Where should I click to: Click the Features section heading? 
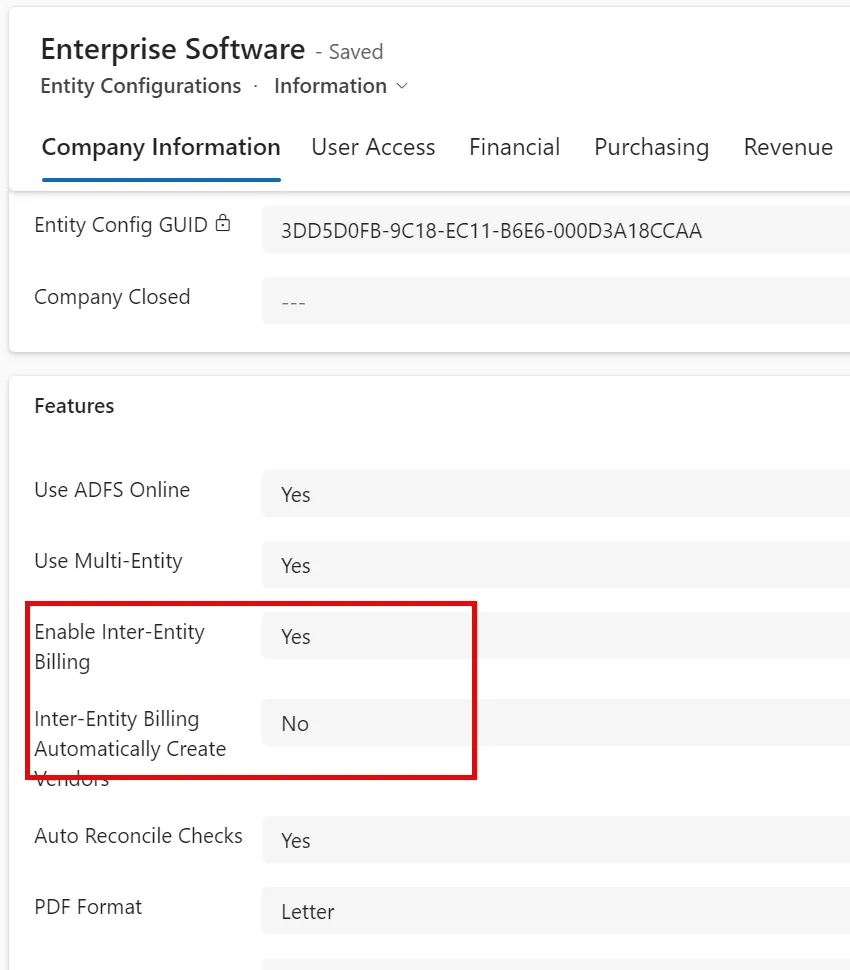pyautogui.click(x=74, y=406)
